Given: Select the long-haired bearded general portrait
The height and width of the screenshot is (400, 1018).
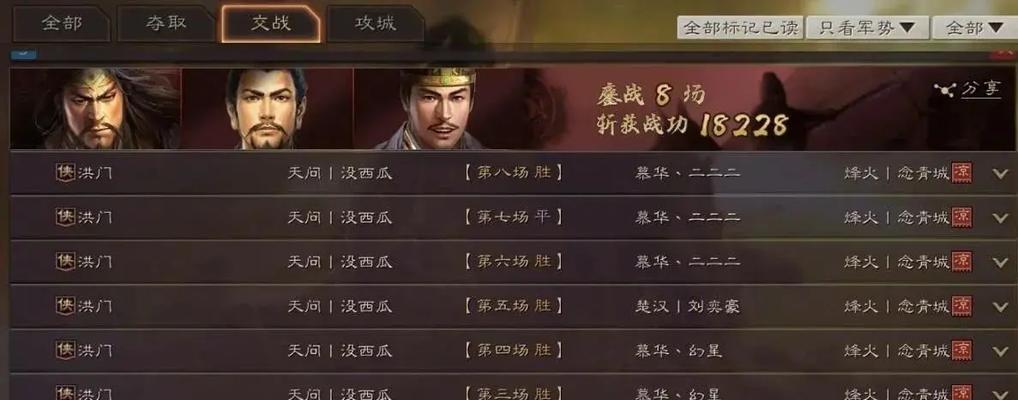Looking at the screenshot, I should click(x=95, y=108).
